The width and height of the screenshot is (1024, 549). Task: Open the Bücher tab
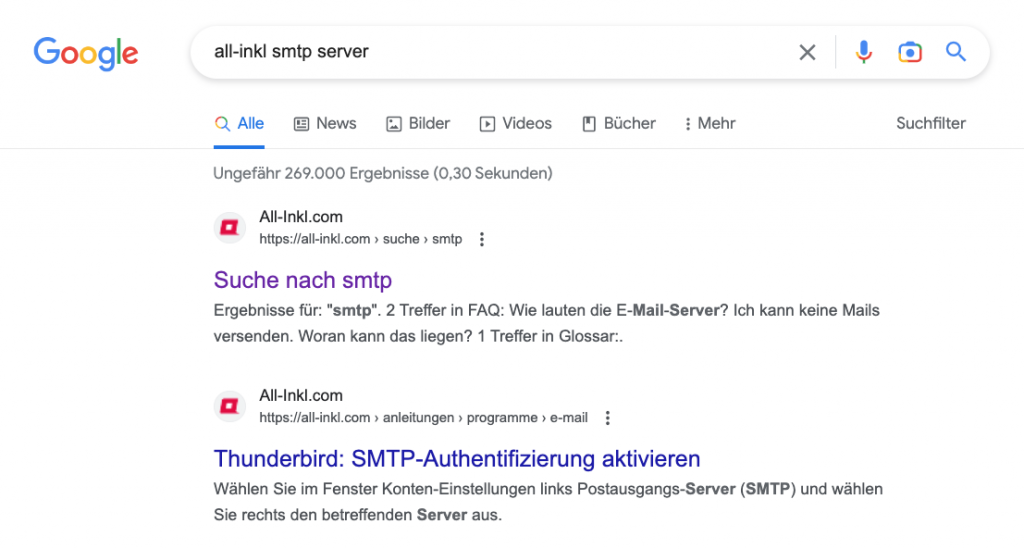coord(619,123)
